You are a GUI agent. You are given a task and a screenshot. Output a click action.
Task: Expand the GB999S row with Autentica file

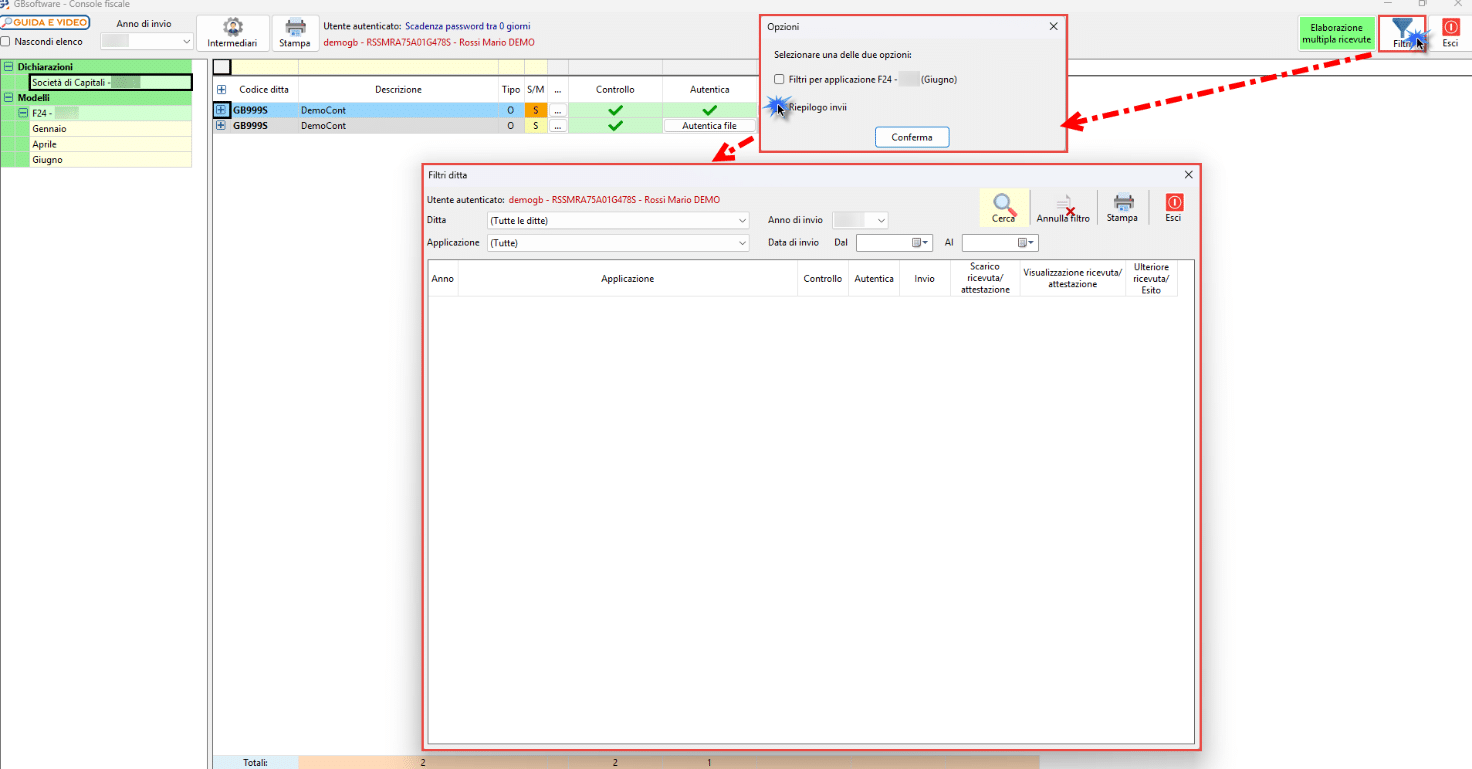222,126
